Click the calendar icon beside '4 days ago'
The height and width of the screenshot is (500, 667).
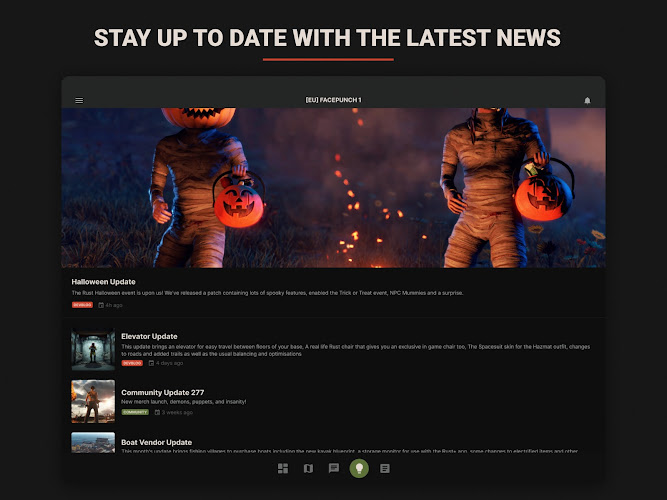pos(151,363)
